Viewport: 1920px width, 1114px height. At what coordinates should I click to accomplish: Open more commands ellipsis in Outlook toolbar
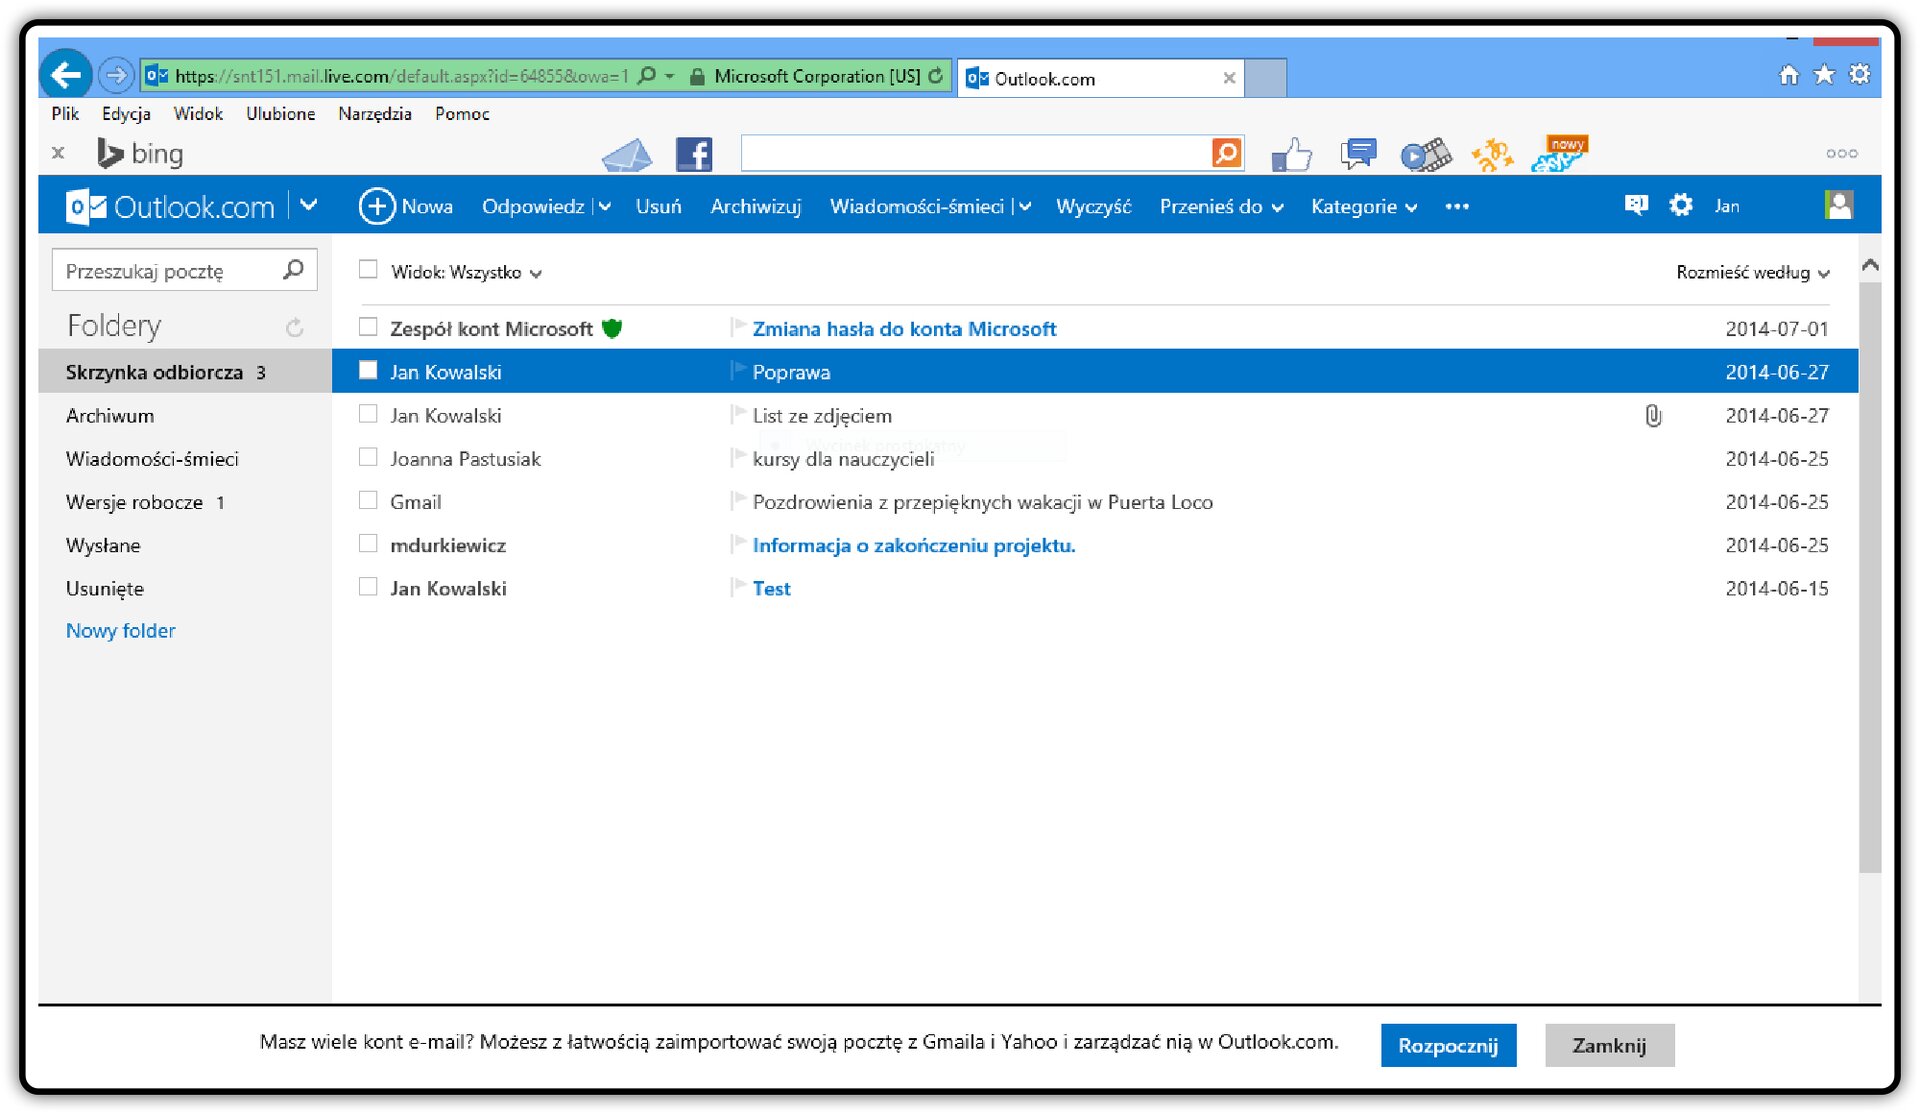1457,206
